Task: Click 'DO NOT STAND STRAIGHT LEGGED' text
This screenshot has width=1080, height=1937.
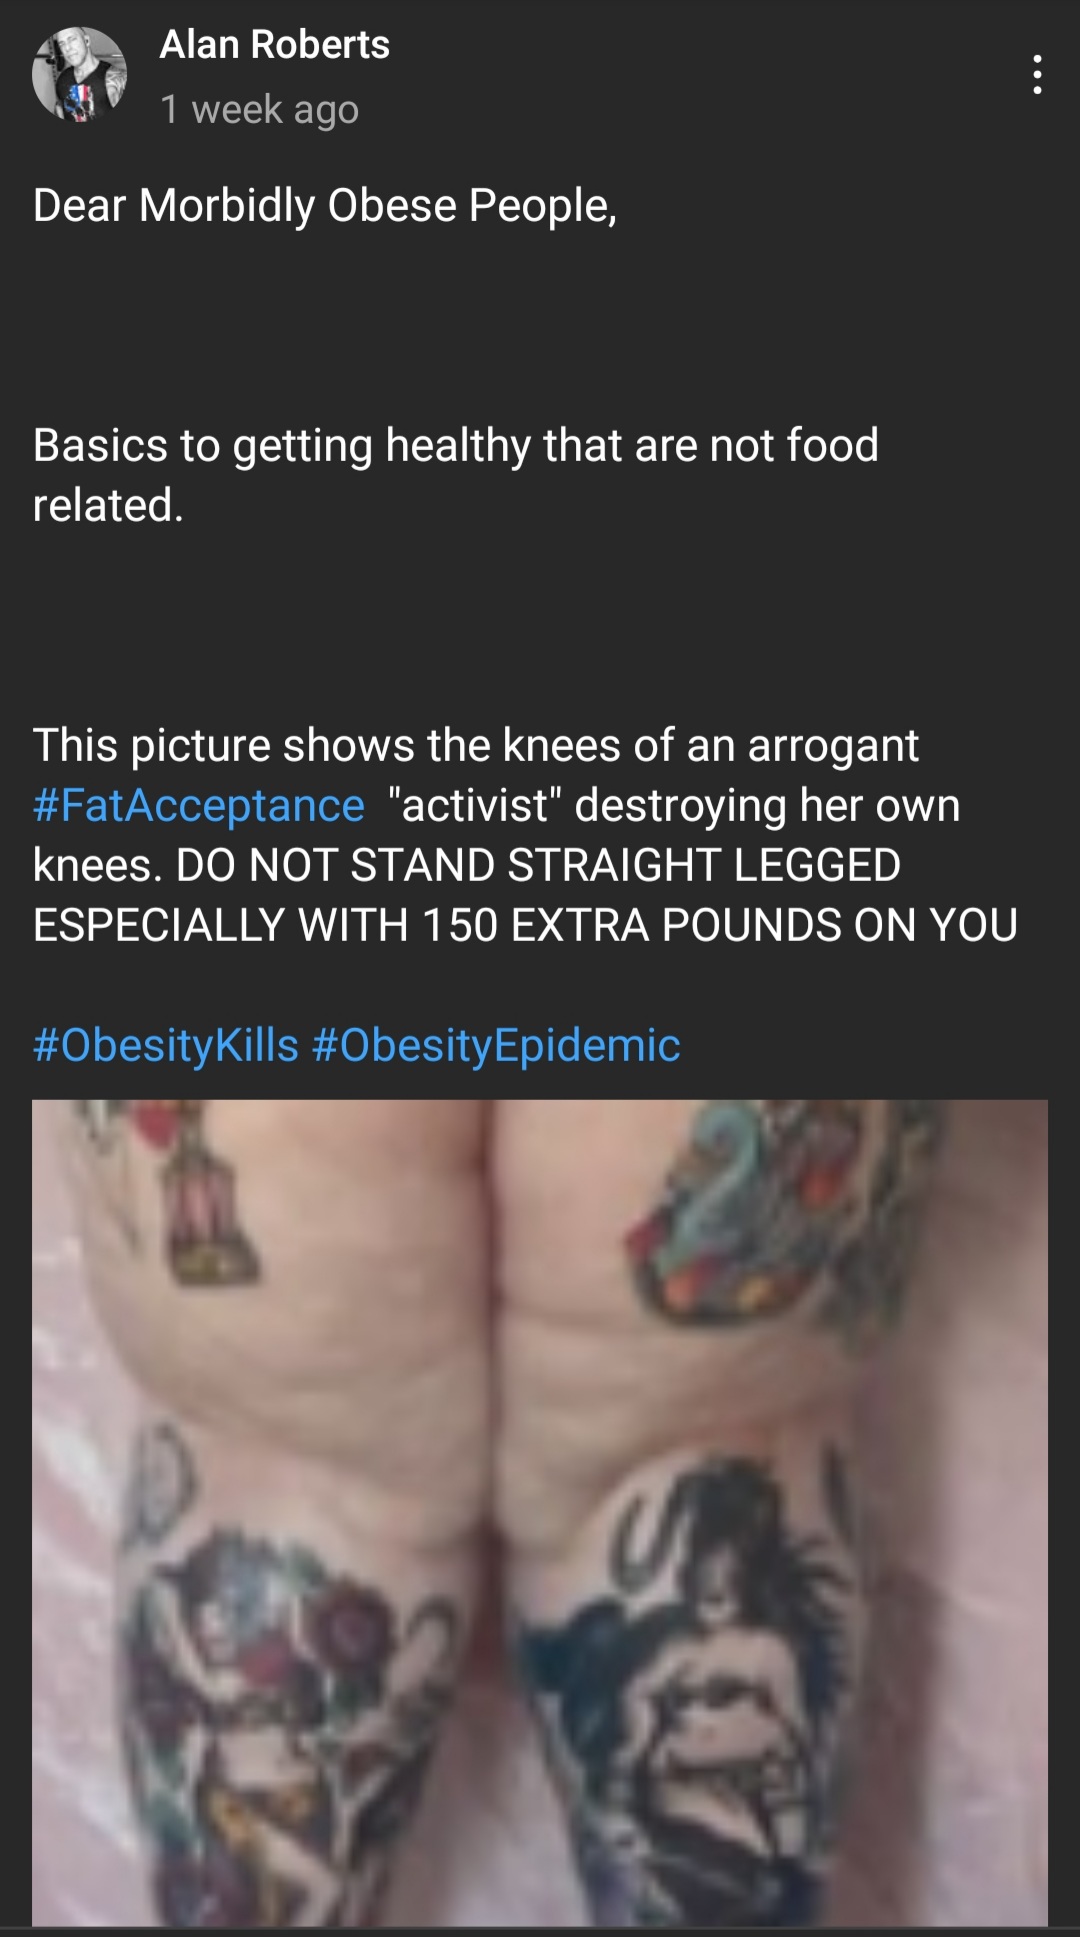Action: coord(539,866)
